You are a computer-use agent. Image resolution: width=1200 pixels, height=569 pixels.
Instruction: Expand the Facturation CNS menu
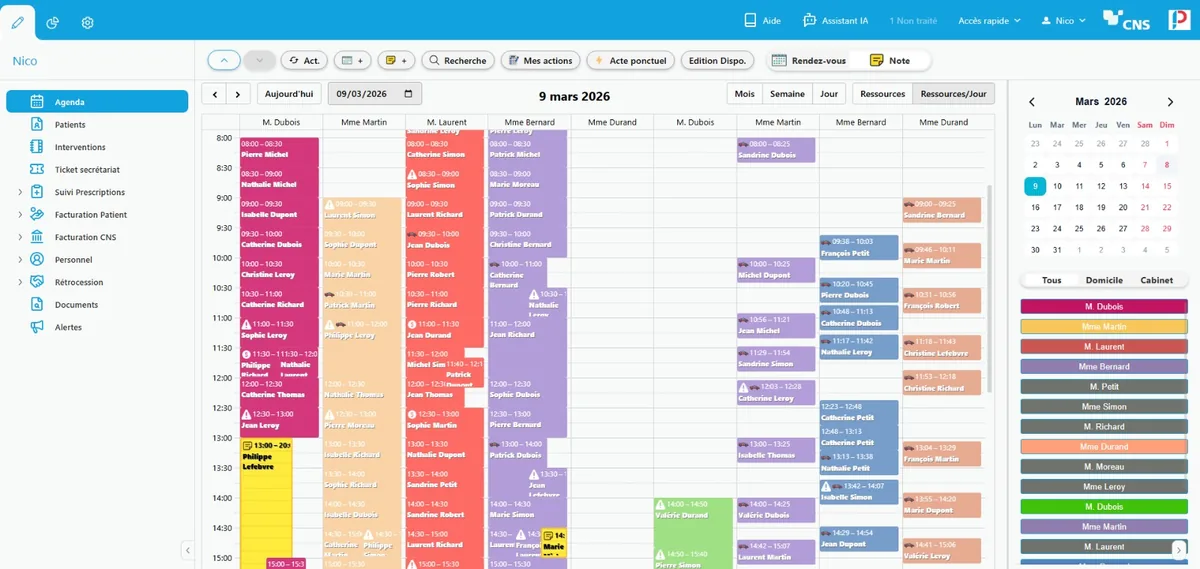coord(20,237)
